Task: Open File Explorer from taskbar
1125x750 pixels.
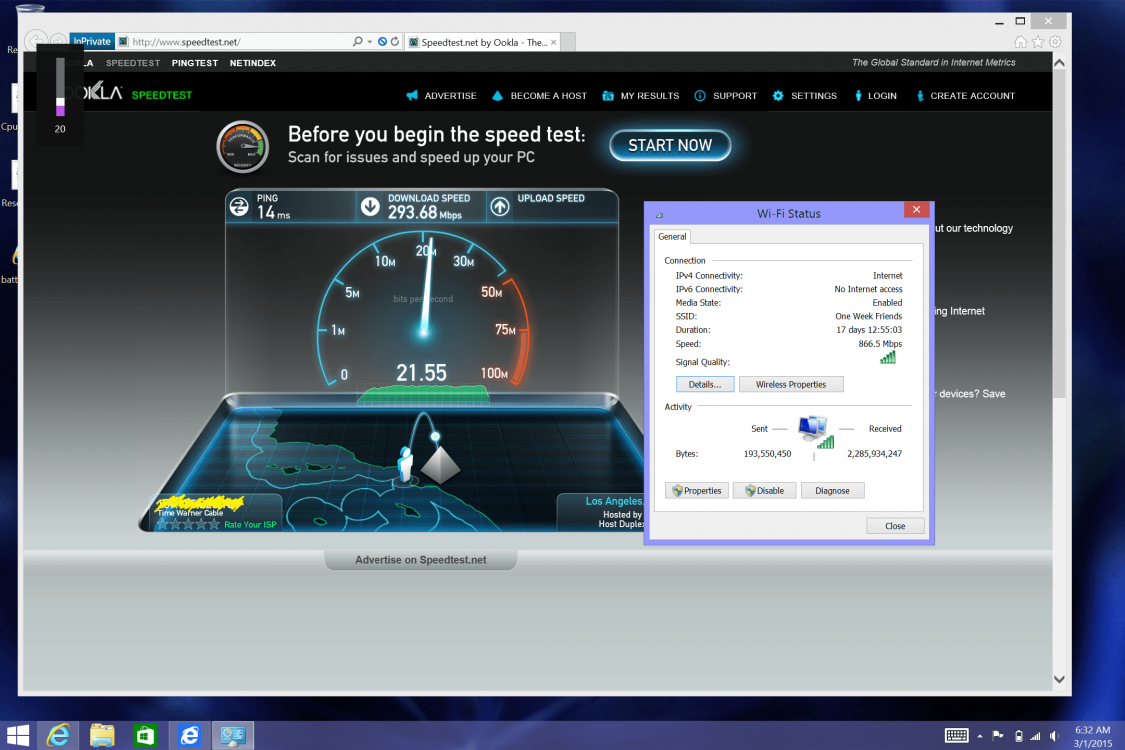Action: coord(103,736)
